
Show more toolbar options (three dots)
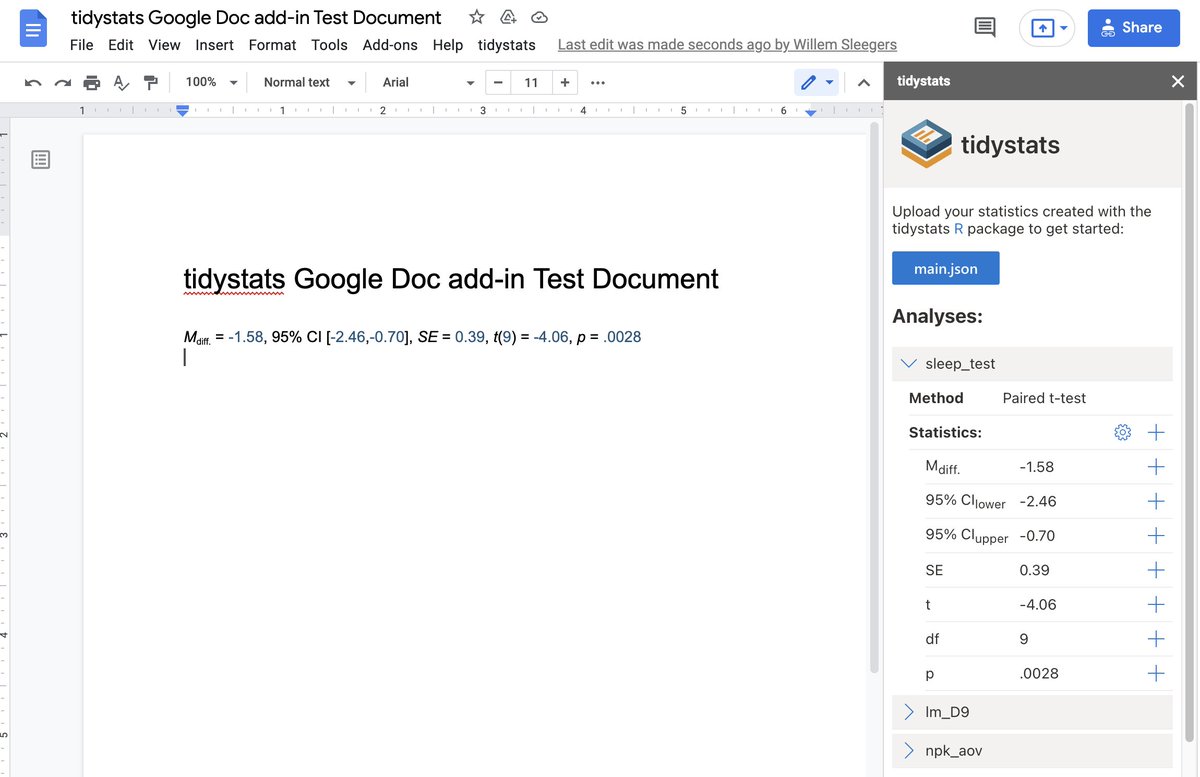tap(598, 82)
